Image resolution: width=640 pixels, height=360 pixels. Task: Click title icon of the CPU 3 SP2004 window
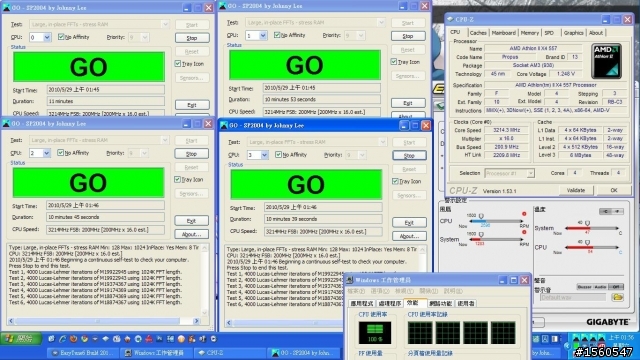click(224, 126)
